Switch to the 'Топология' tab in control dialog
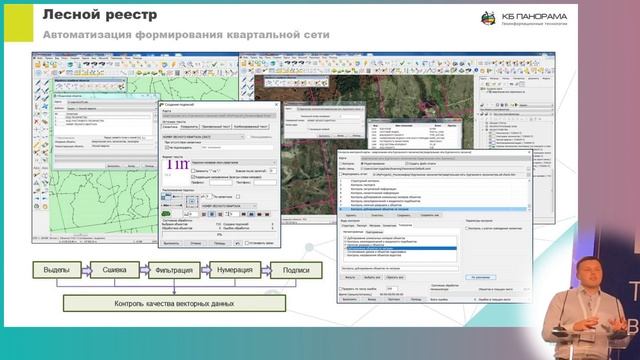The width and height of the screenshot is (640, 360). click(405, 225)
